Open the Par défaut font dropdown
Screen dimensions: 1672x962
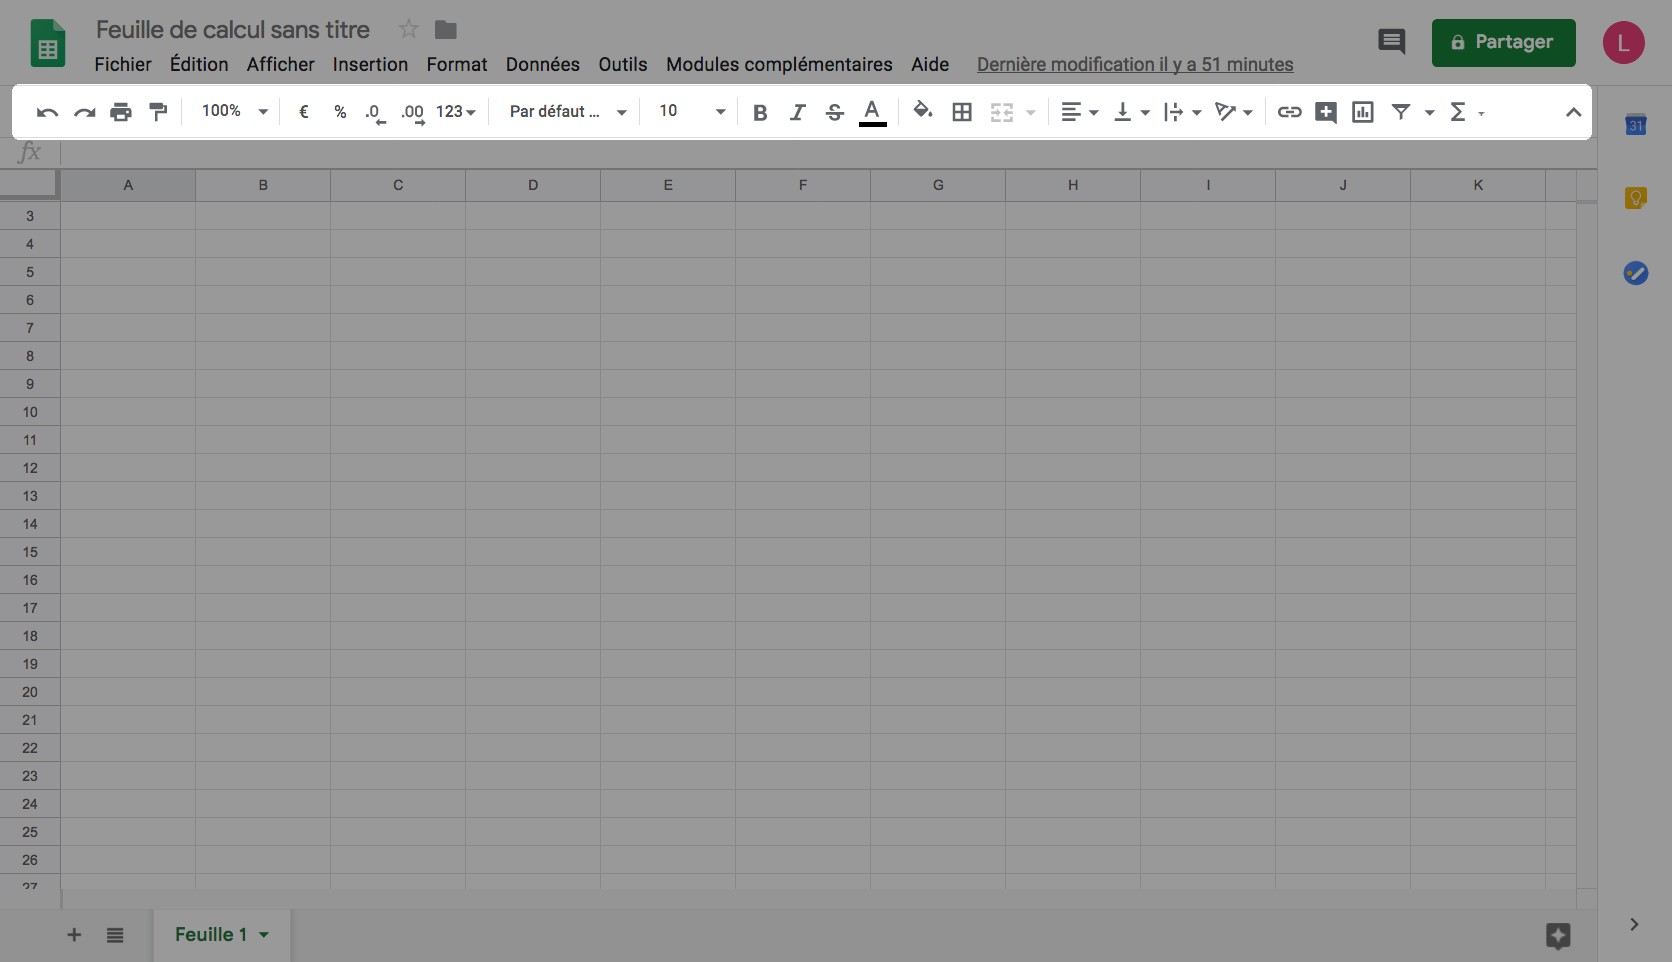click(568, 112)
